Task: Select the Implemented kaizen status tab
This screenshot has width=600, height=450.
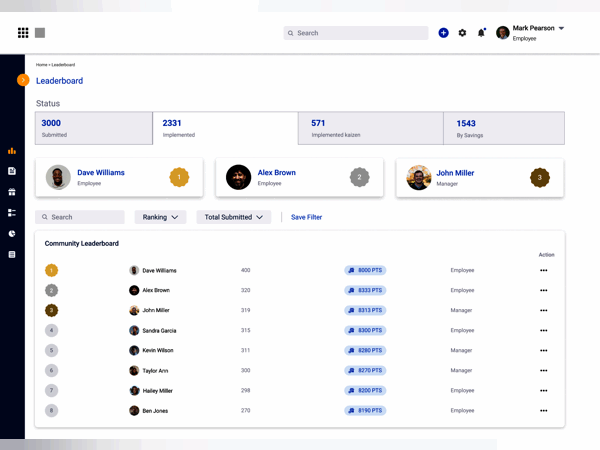Action: click(370, 128)
